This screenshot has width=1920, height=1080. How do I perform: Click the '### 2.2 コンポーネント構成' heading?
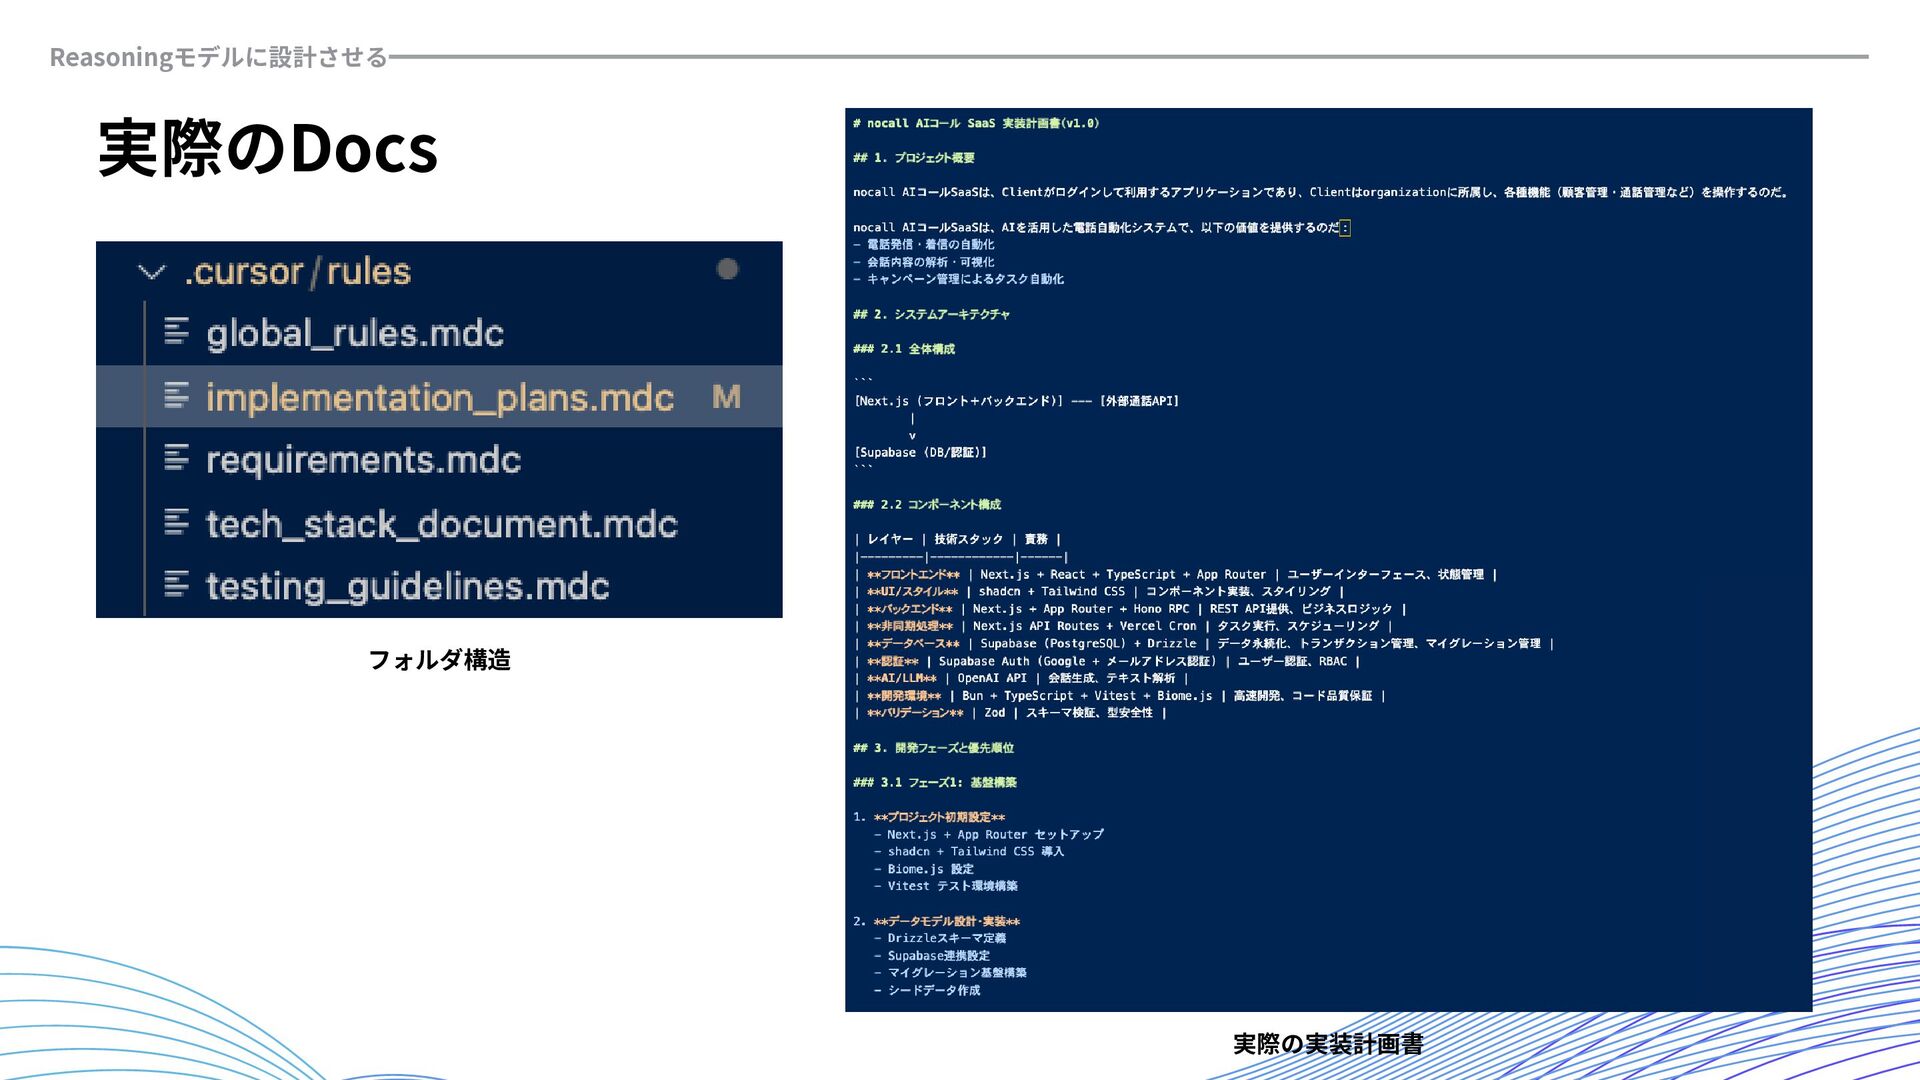pos(927,505)
